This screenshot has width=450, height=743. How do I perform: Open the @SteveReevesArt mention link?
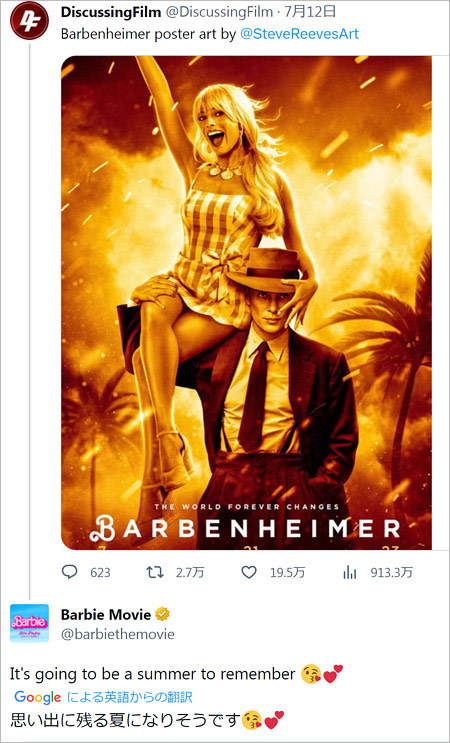click(x=299, y=34)
